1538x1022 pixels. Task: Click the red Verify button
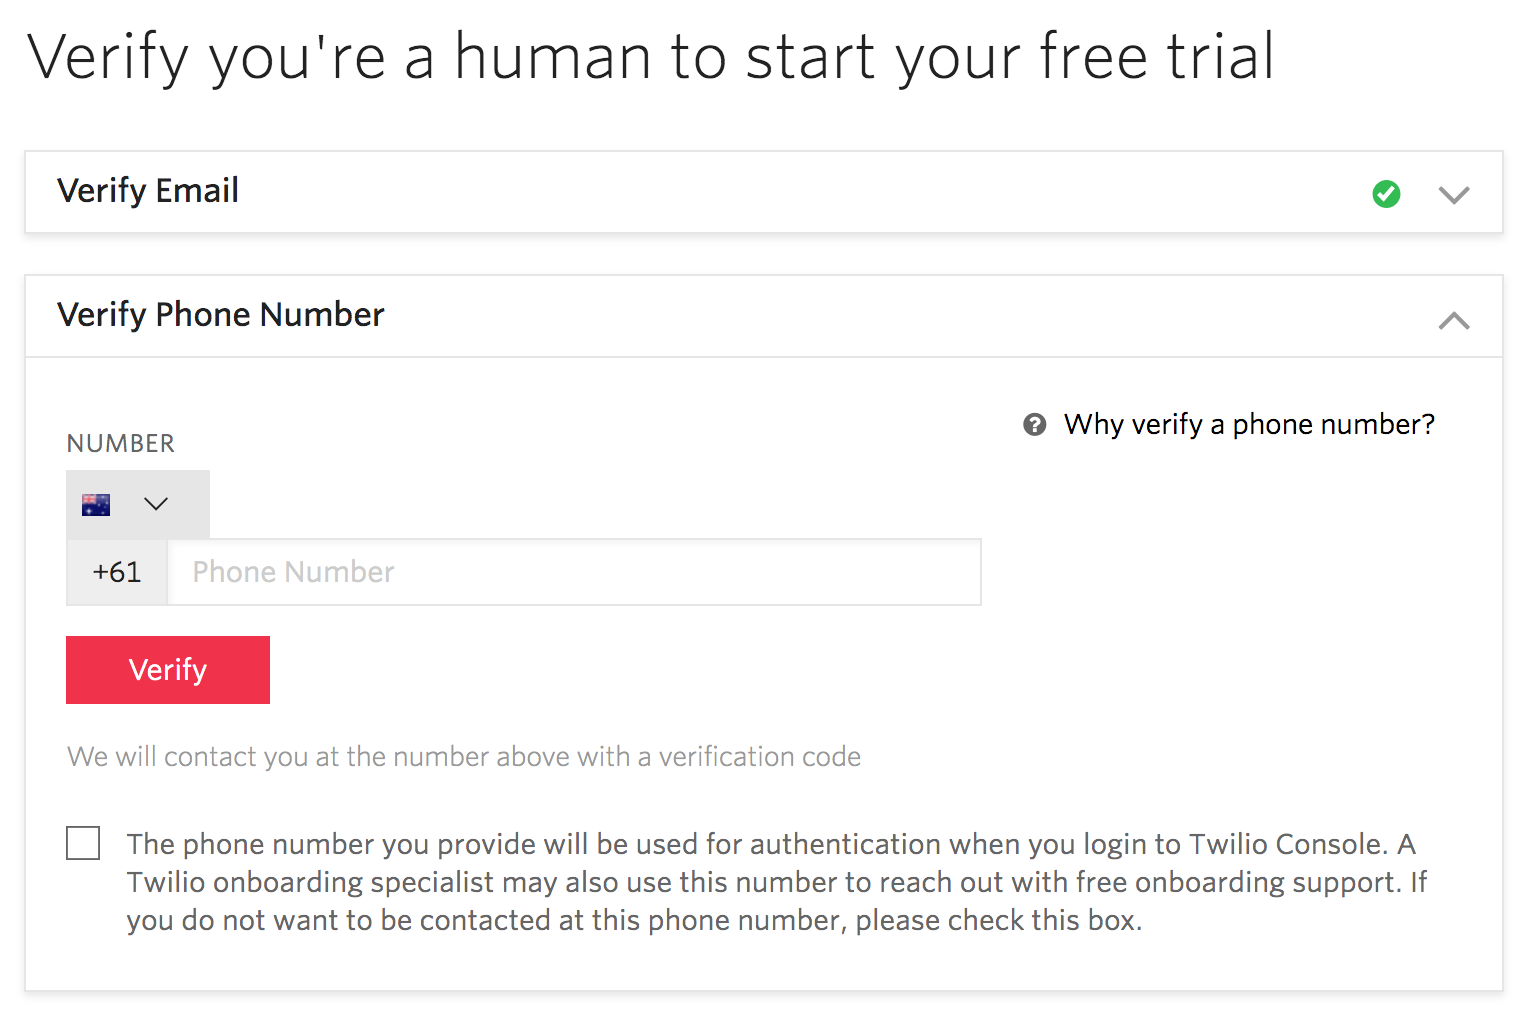(x=168, y=670)
